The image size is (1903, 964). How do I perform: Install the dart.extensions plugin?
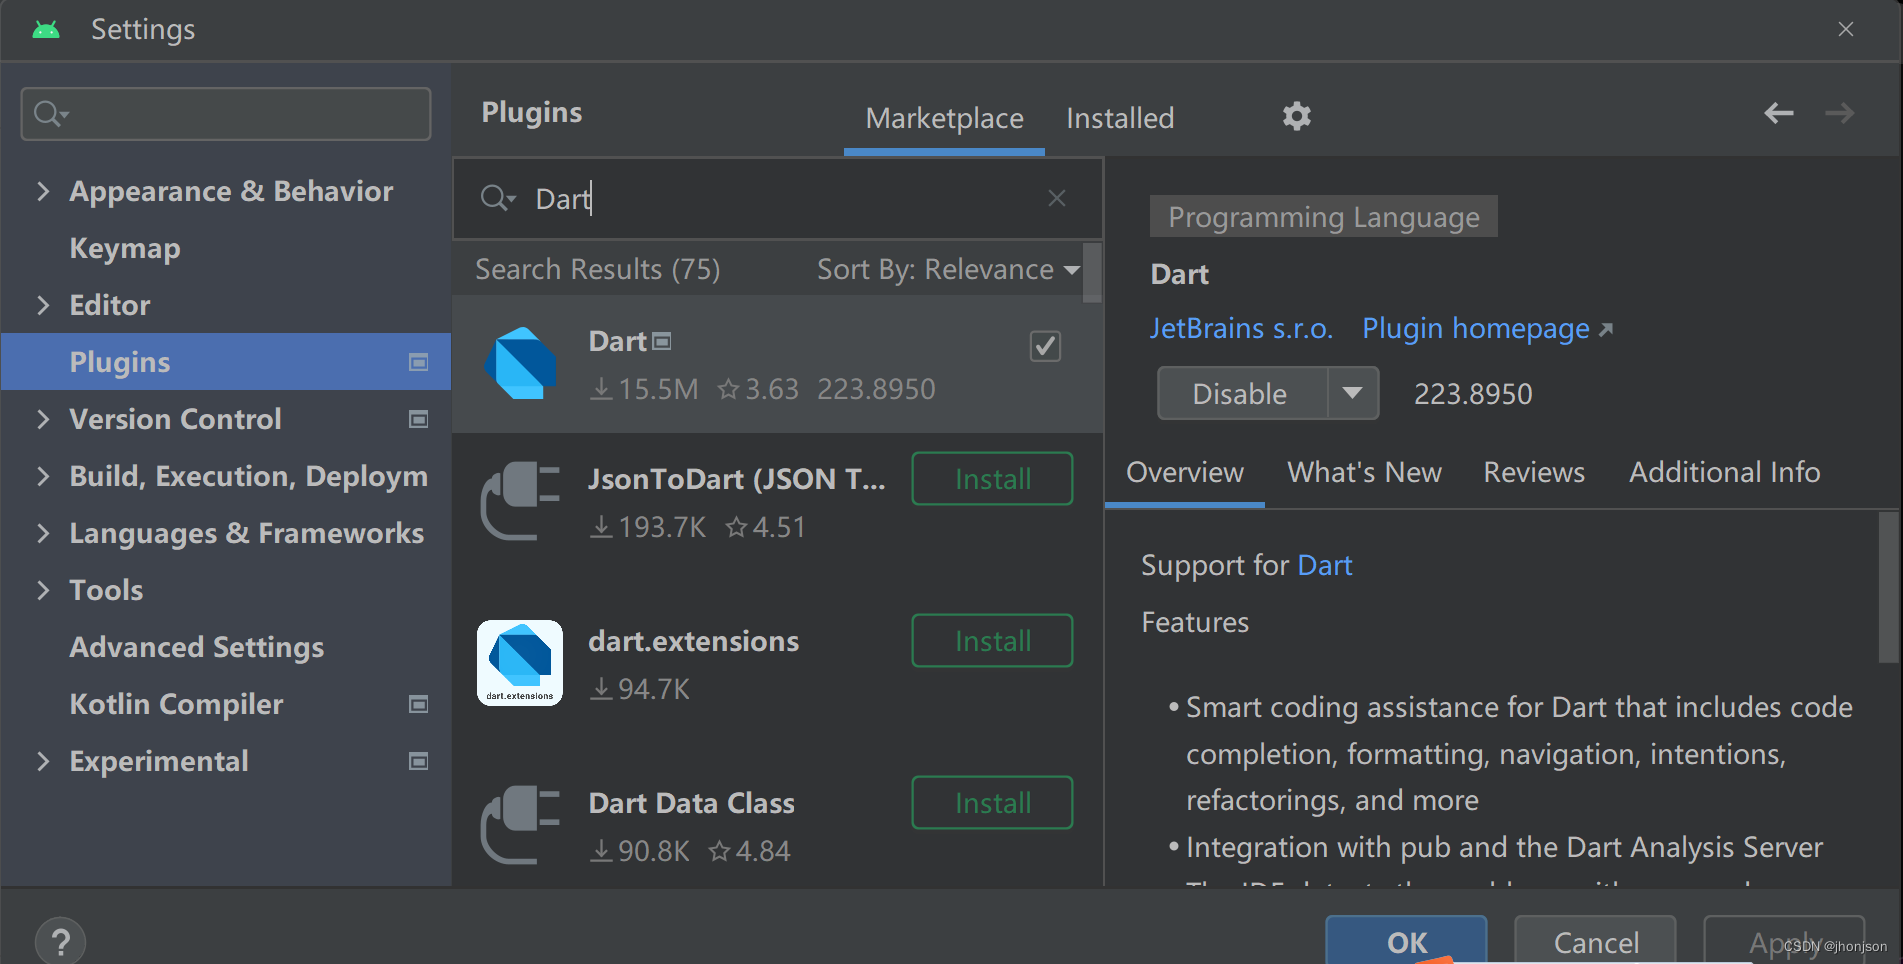pyautogui.click(x=992, y=641)
